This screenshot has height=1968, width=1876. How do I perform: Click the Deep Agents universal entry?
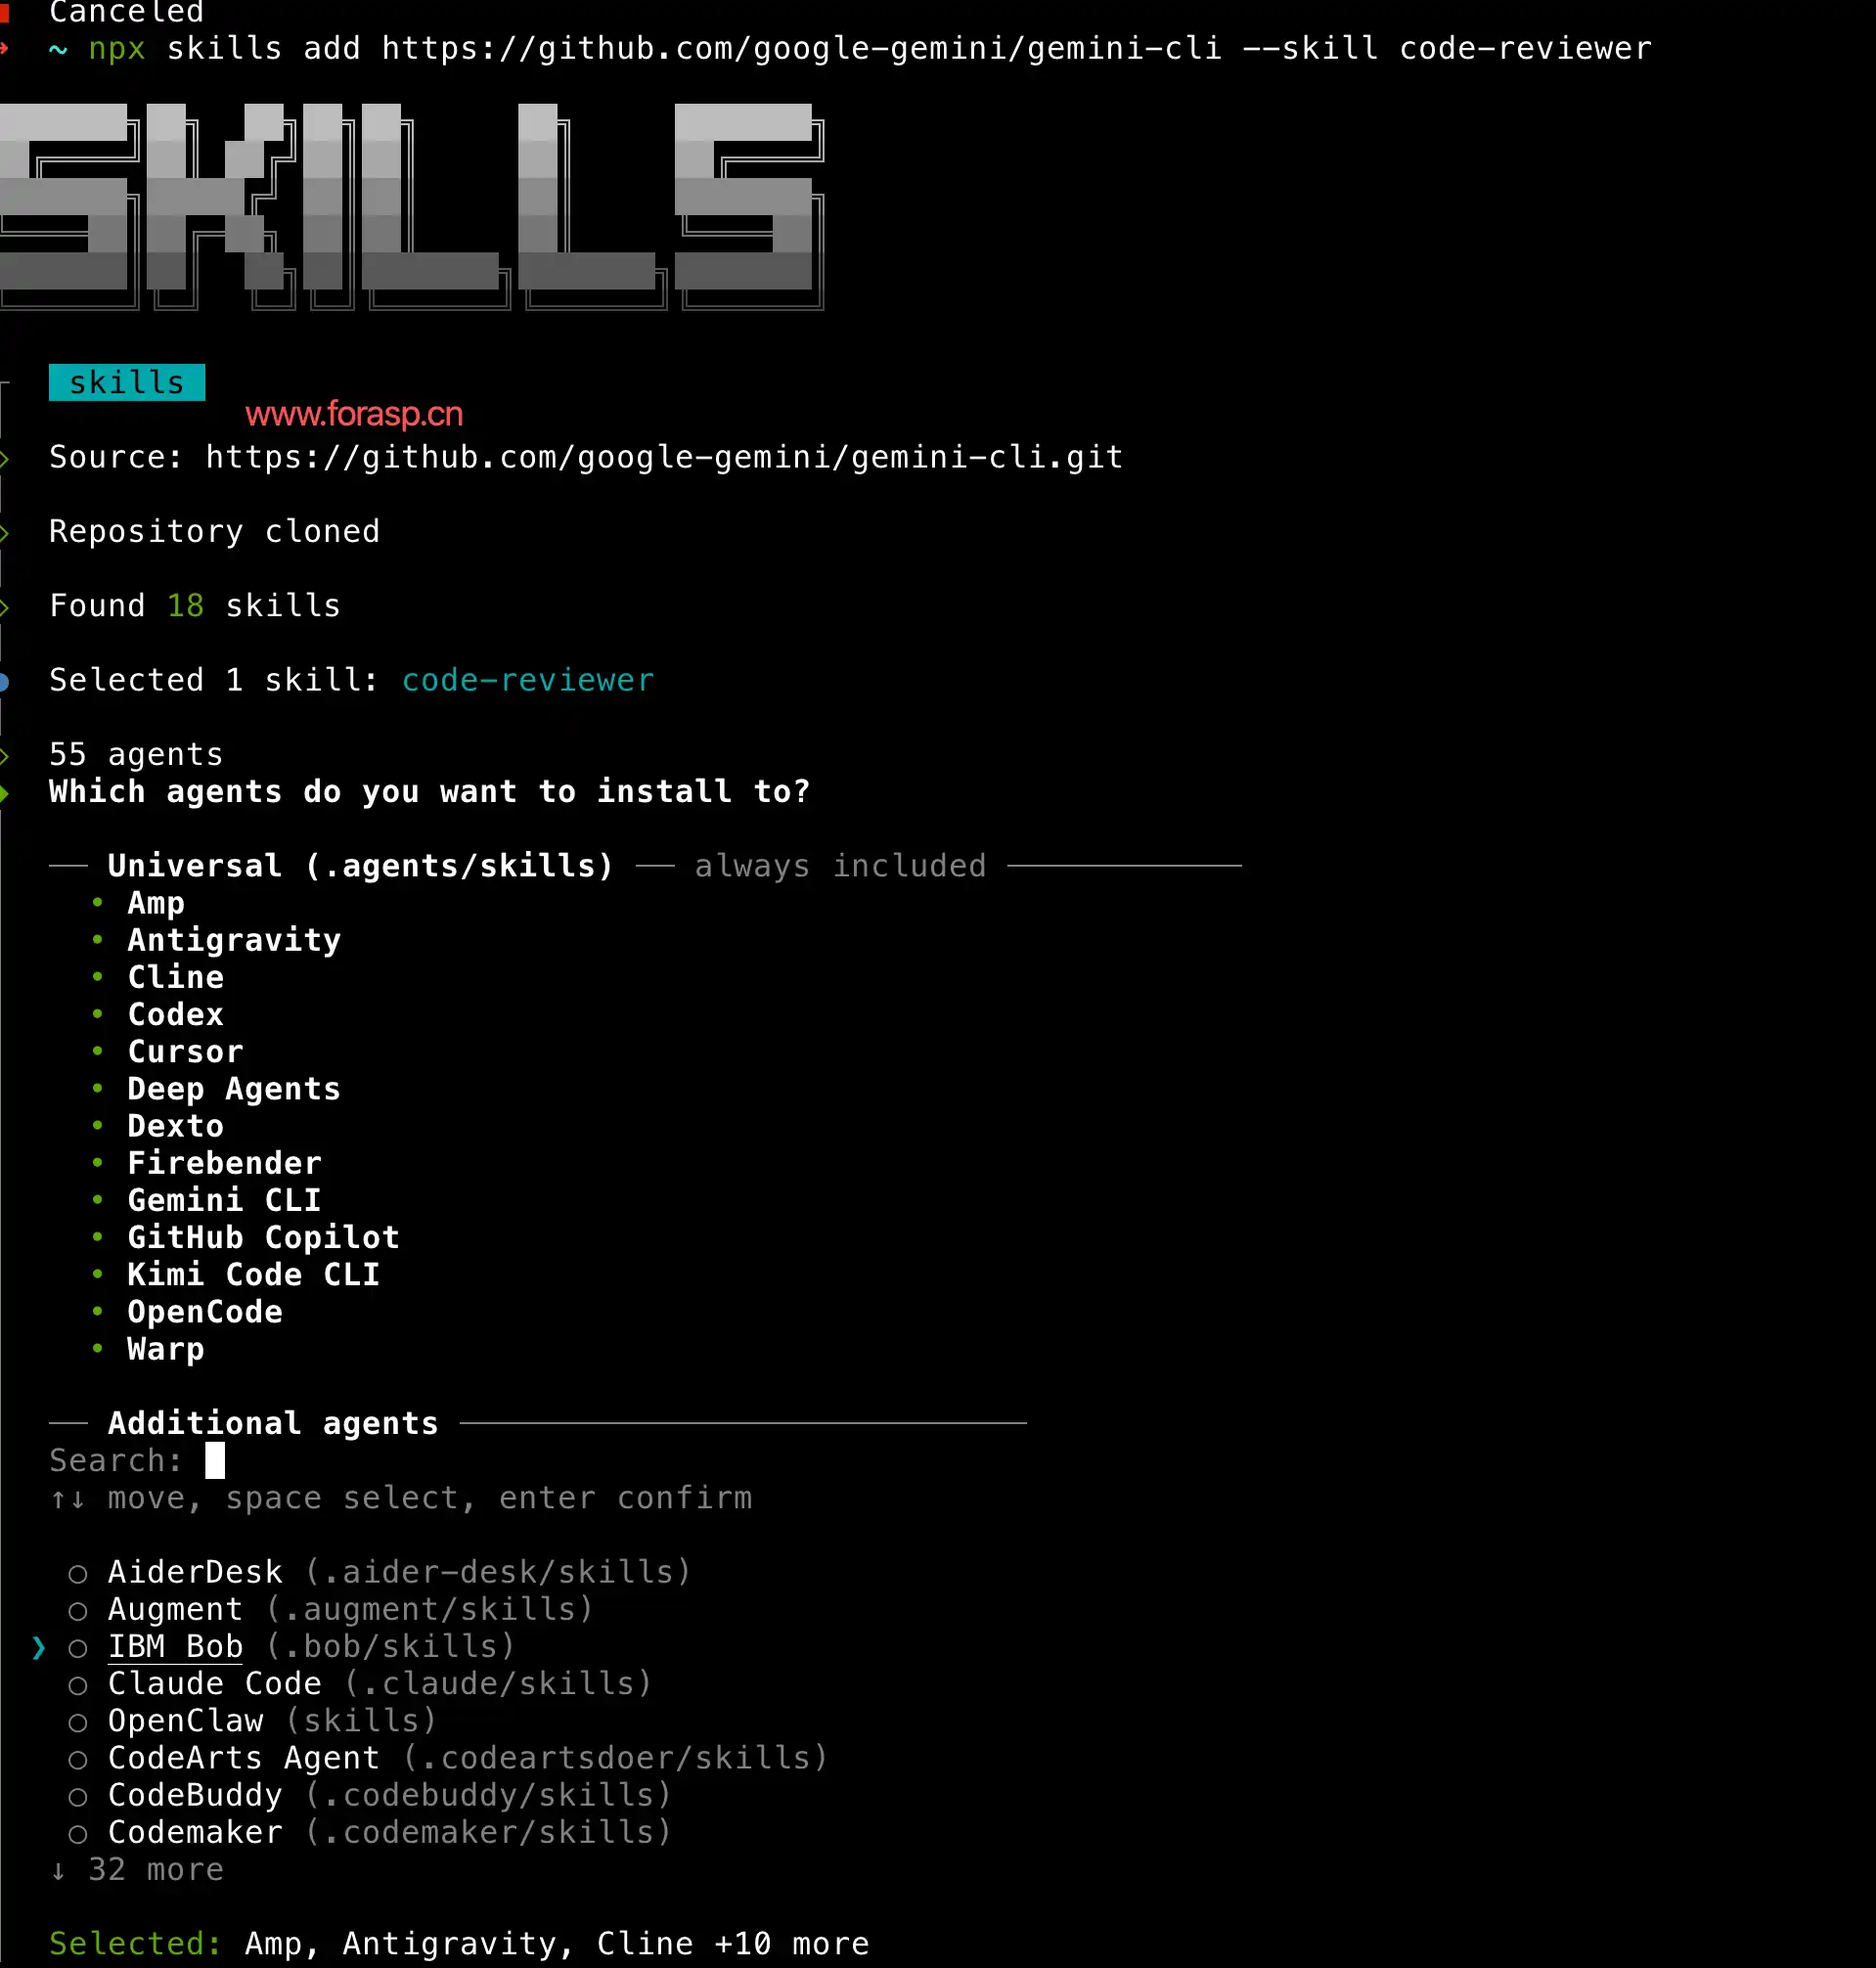pos(234,1089)
